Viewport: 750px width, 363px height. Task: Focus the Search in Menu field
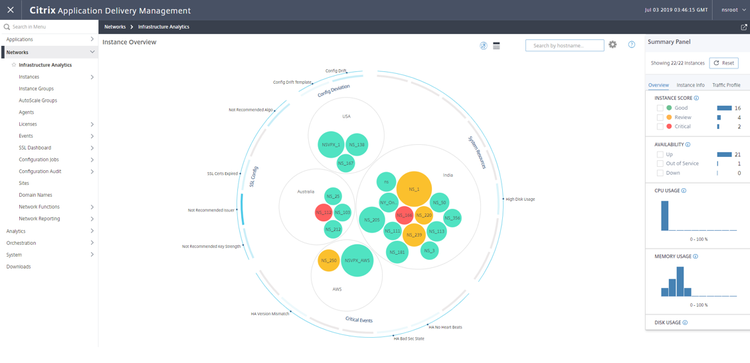(49, 27)
